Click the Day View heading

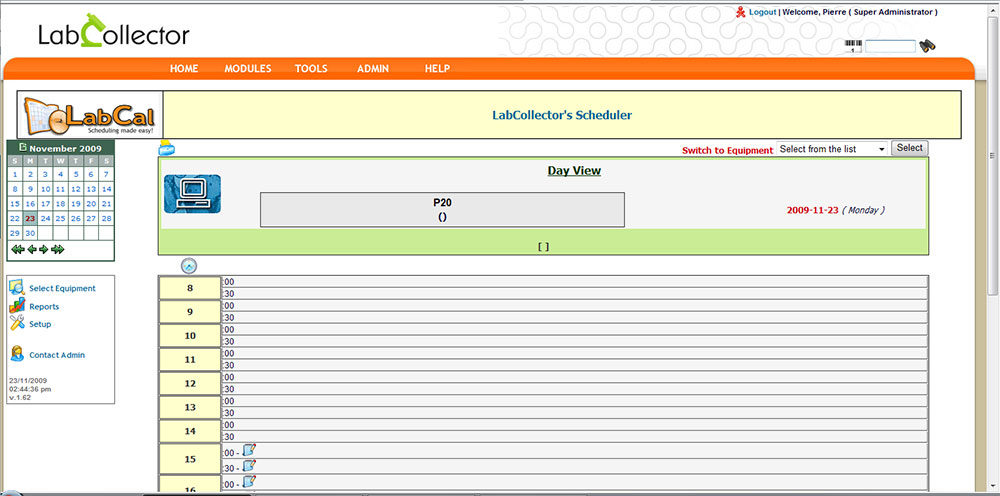pos(574,171)
